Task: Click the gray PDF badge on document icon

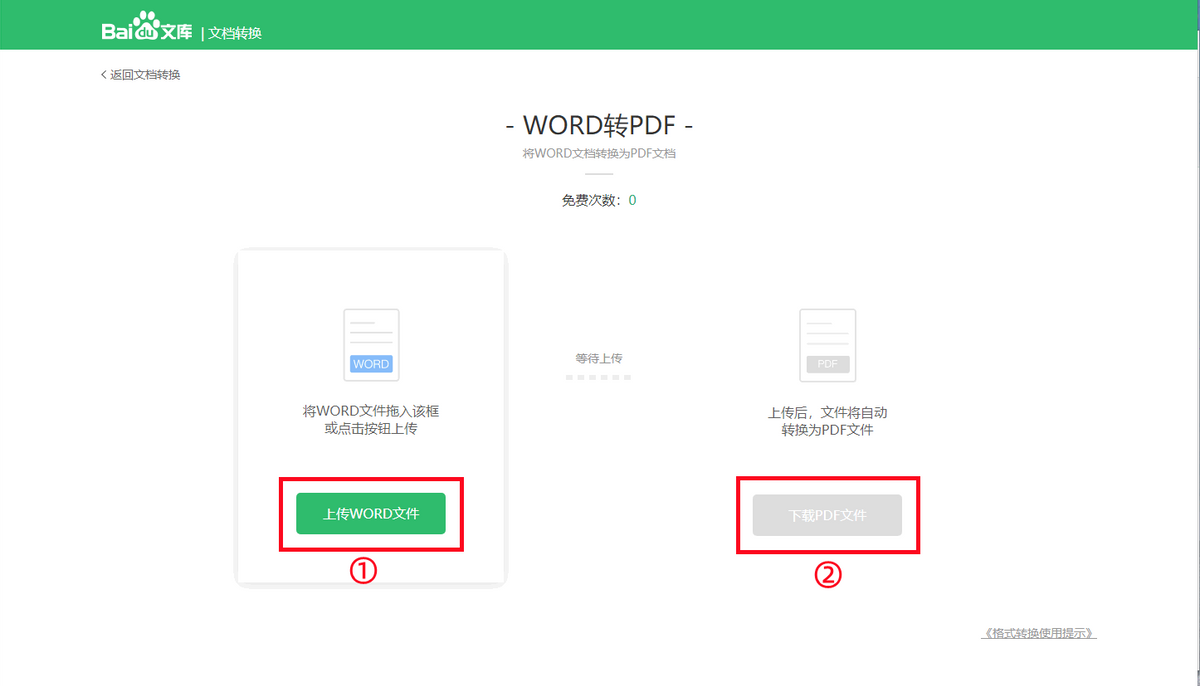Action: point(827,364)
